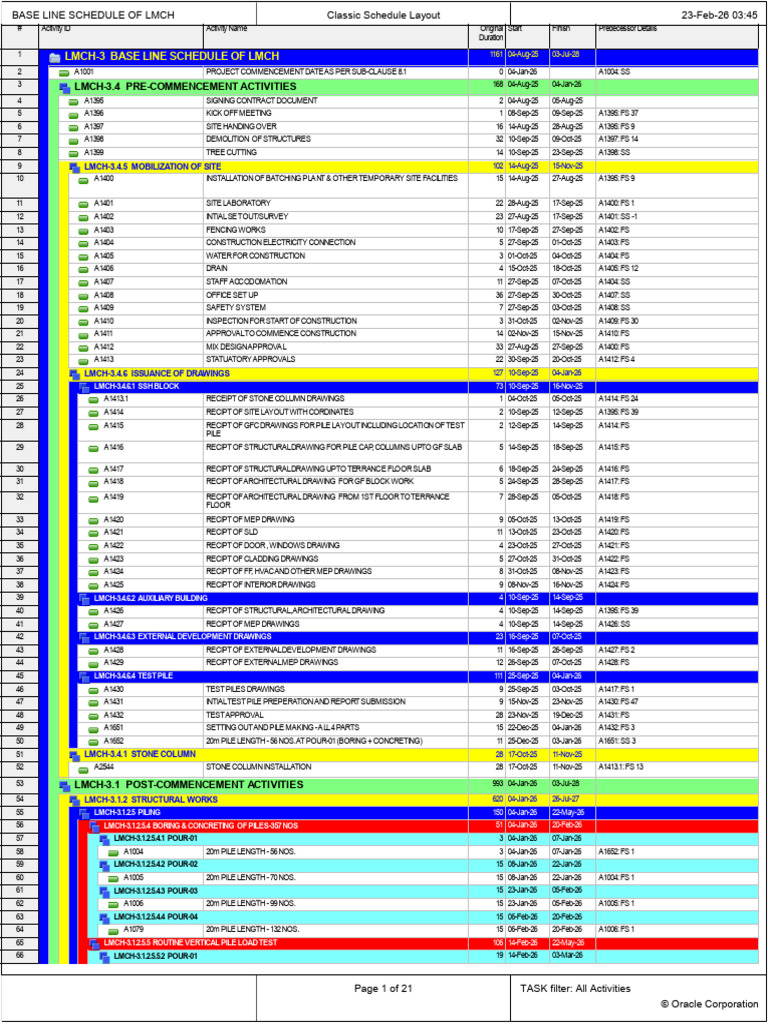Click the WBS icon for SSH BLOCK
This screenshot has height=1024, width=768.
point(84,387)
